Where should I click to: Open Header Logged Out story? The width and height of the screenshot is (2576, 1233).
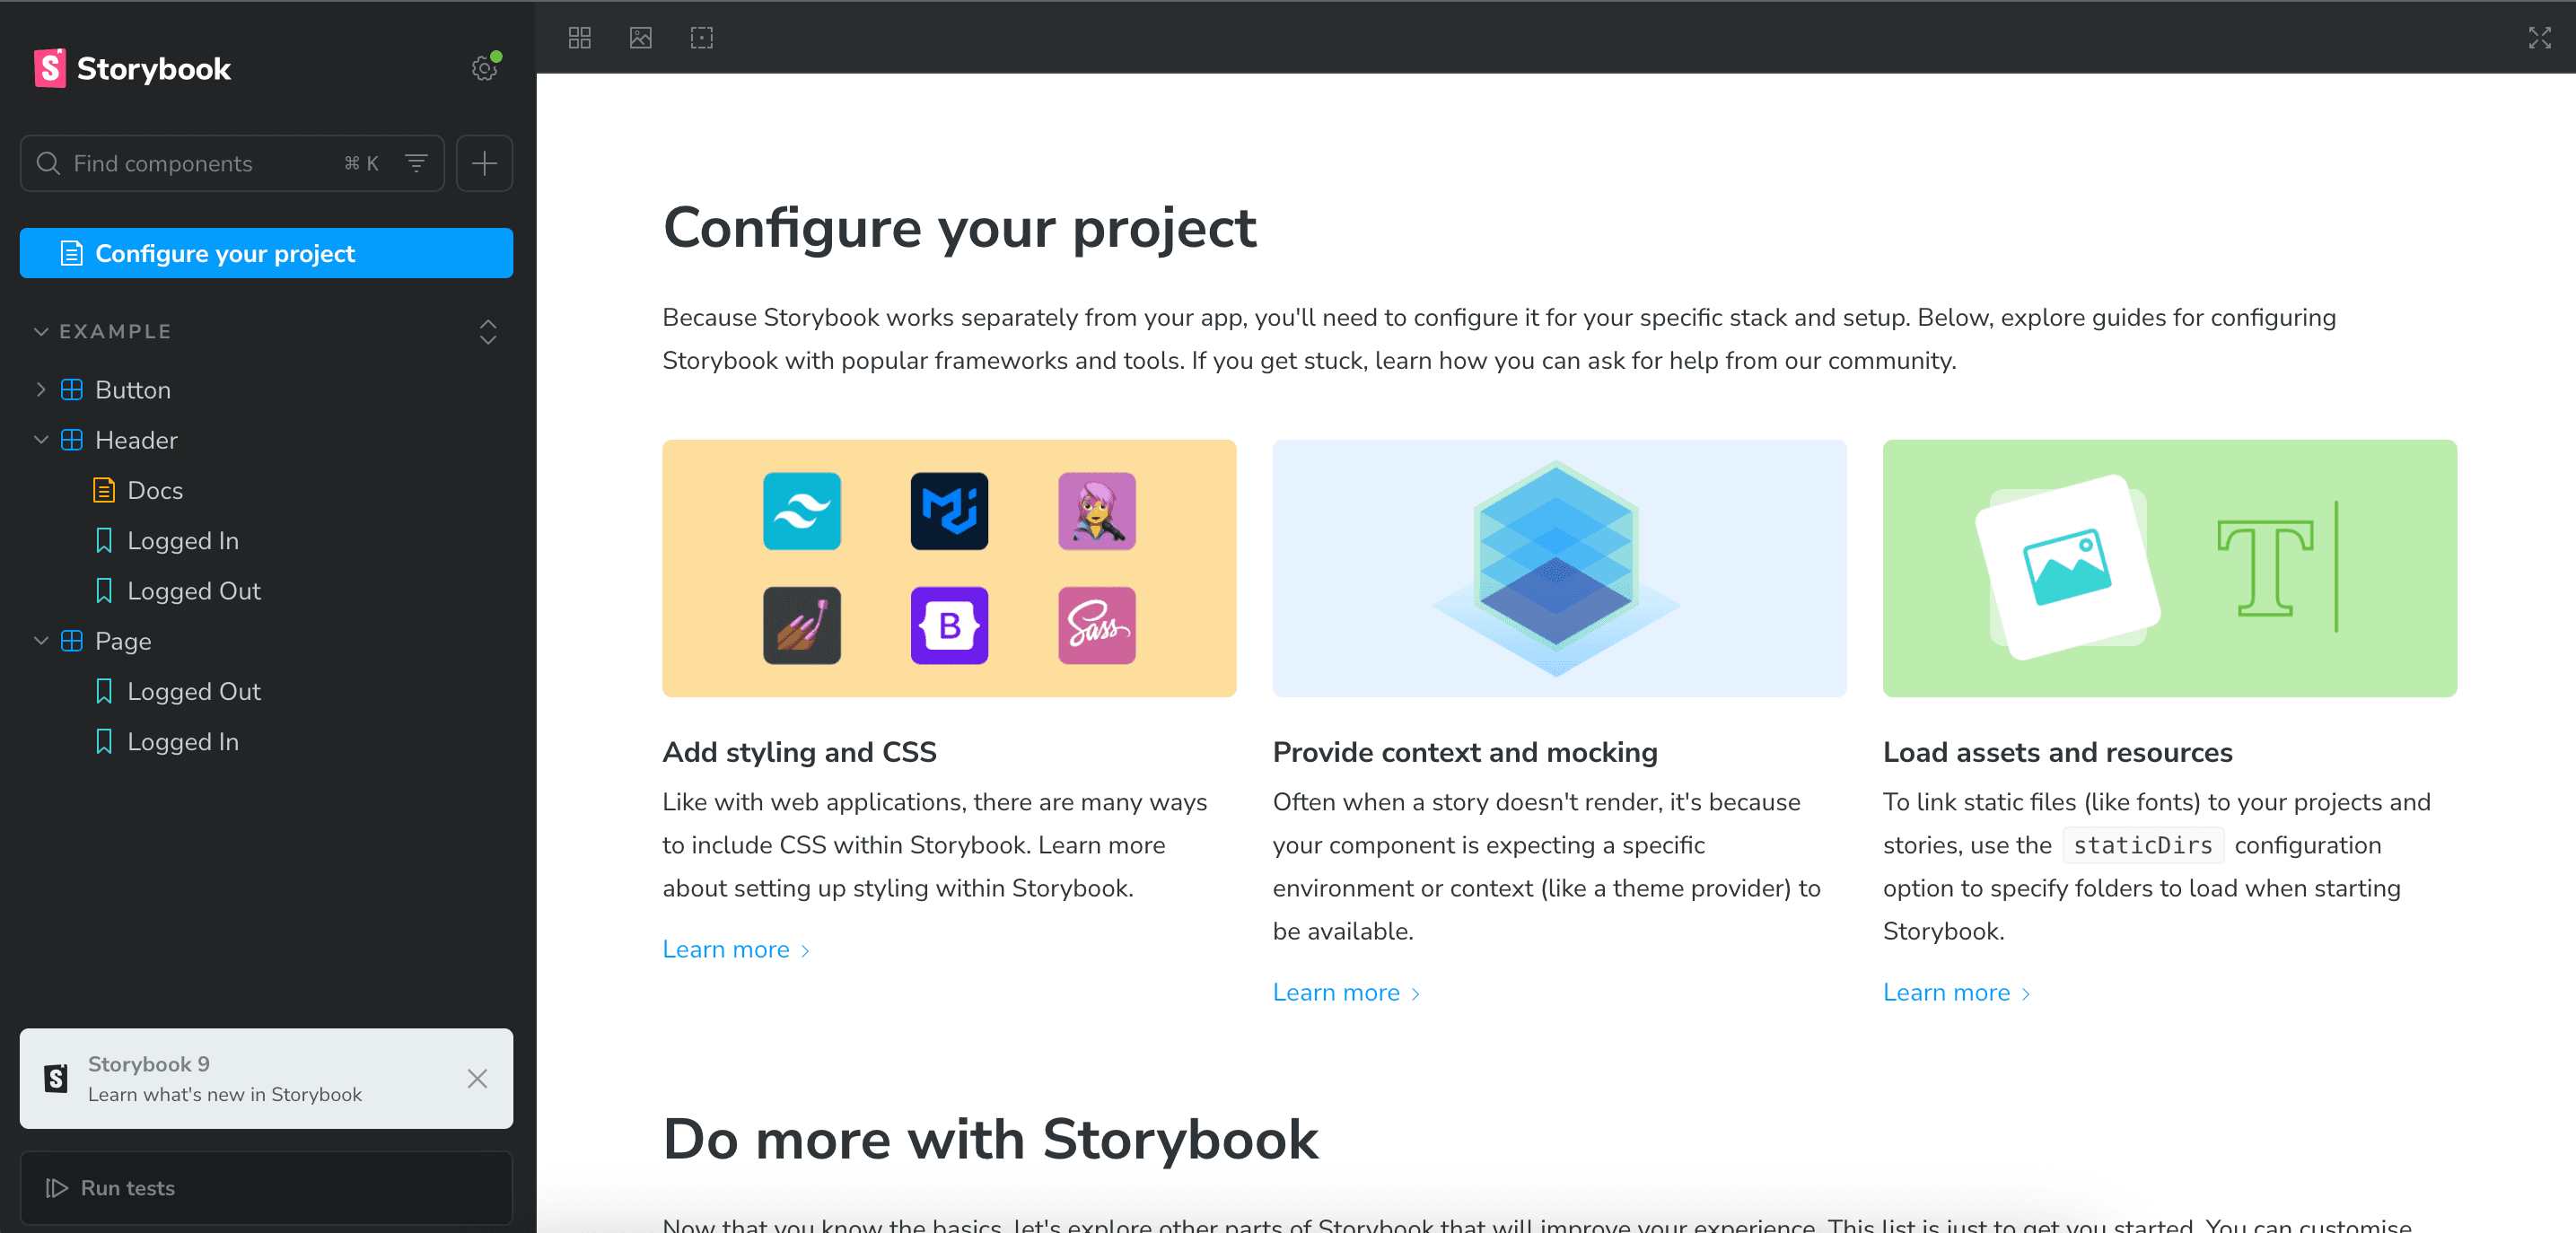tap(266, 591)
